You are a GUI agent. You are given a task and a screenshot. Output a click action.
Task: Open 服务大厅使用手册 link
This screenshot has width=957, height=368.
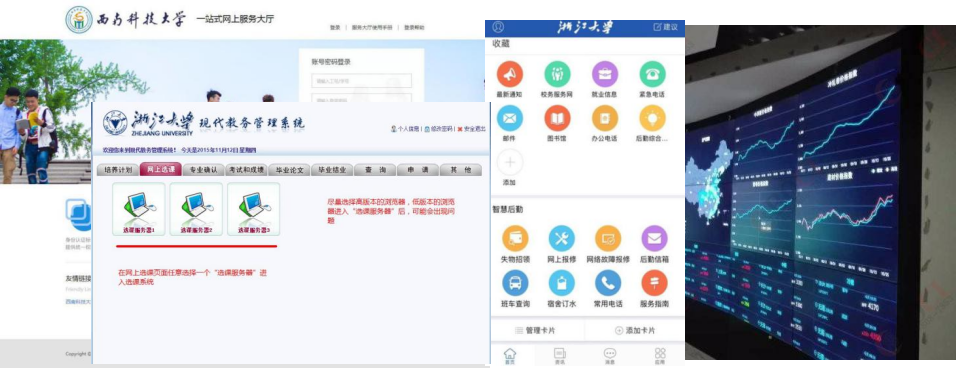[372, 27]
